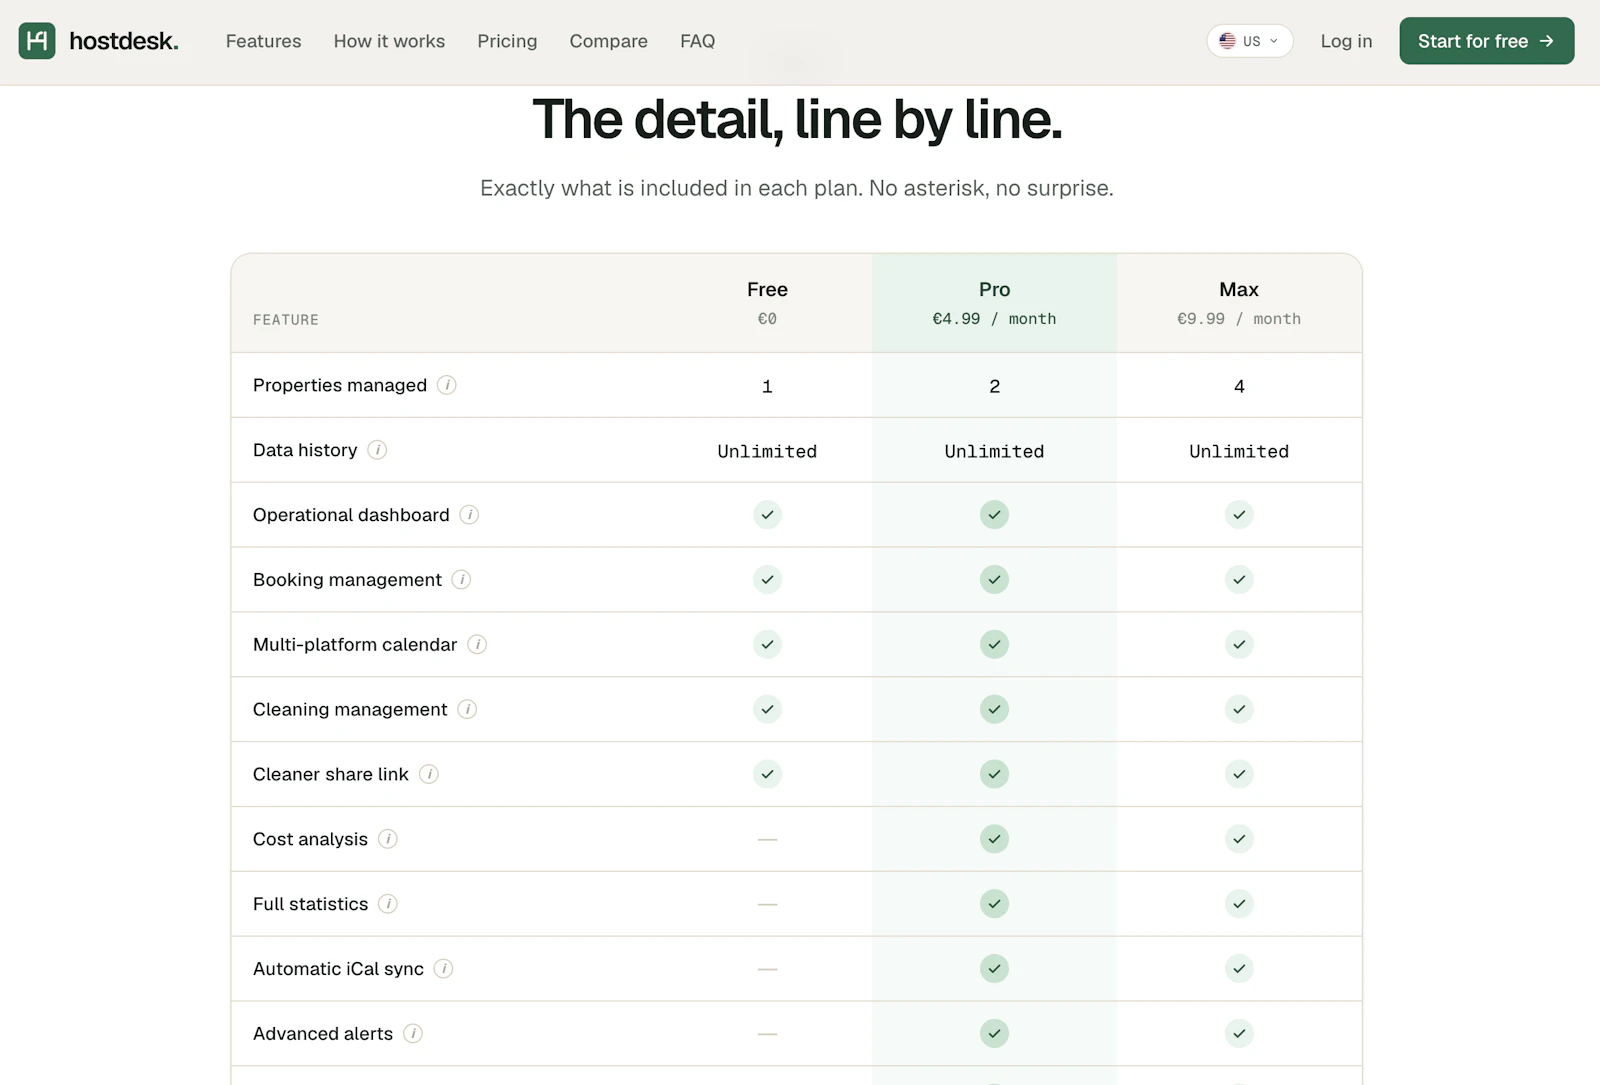Image resolution: width=1600 pixels, height=1085 pixels.
Task: Show info icon beside Data history
Action: tap(377, 450)
